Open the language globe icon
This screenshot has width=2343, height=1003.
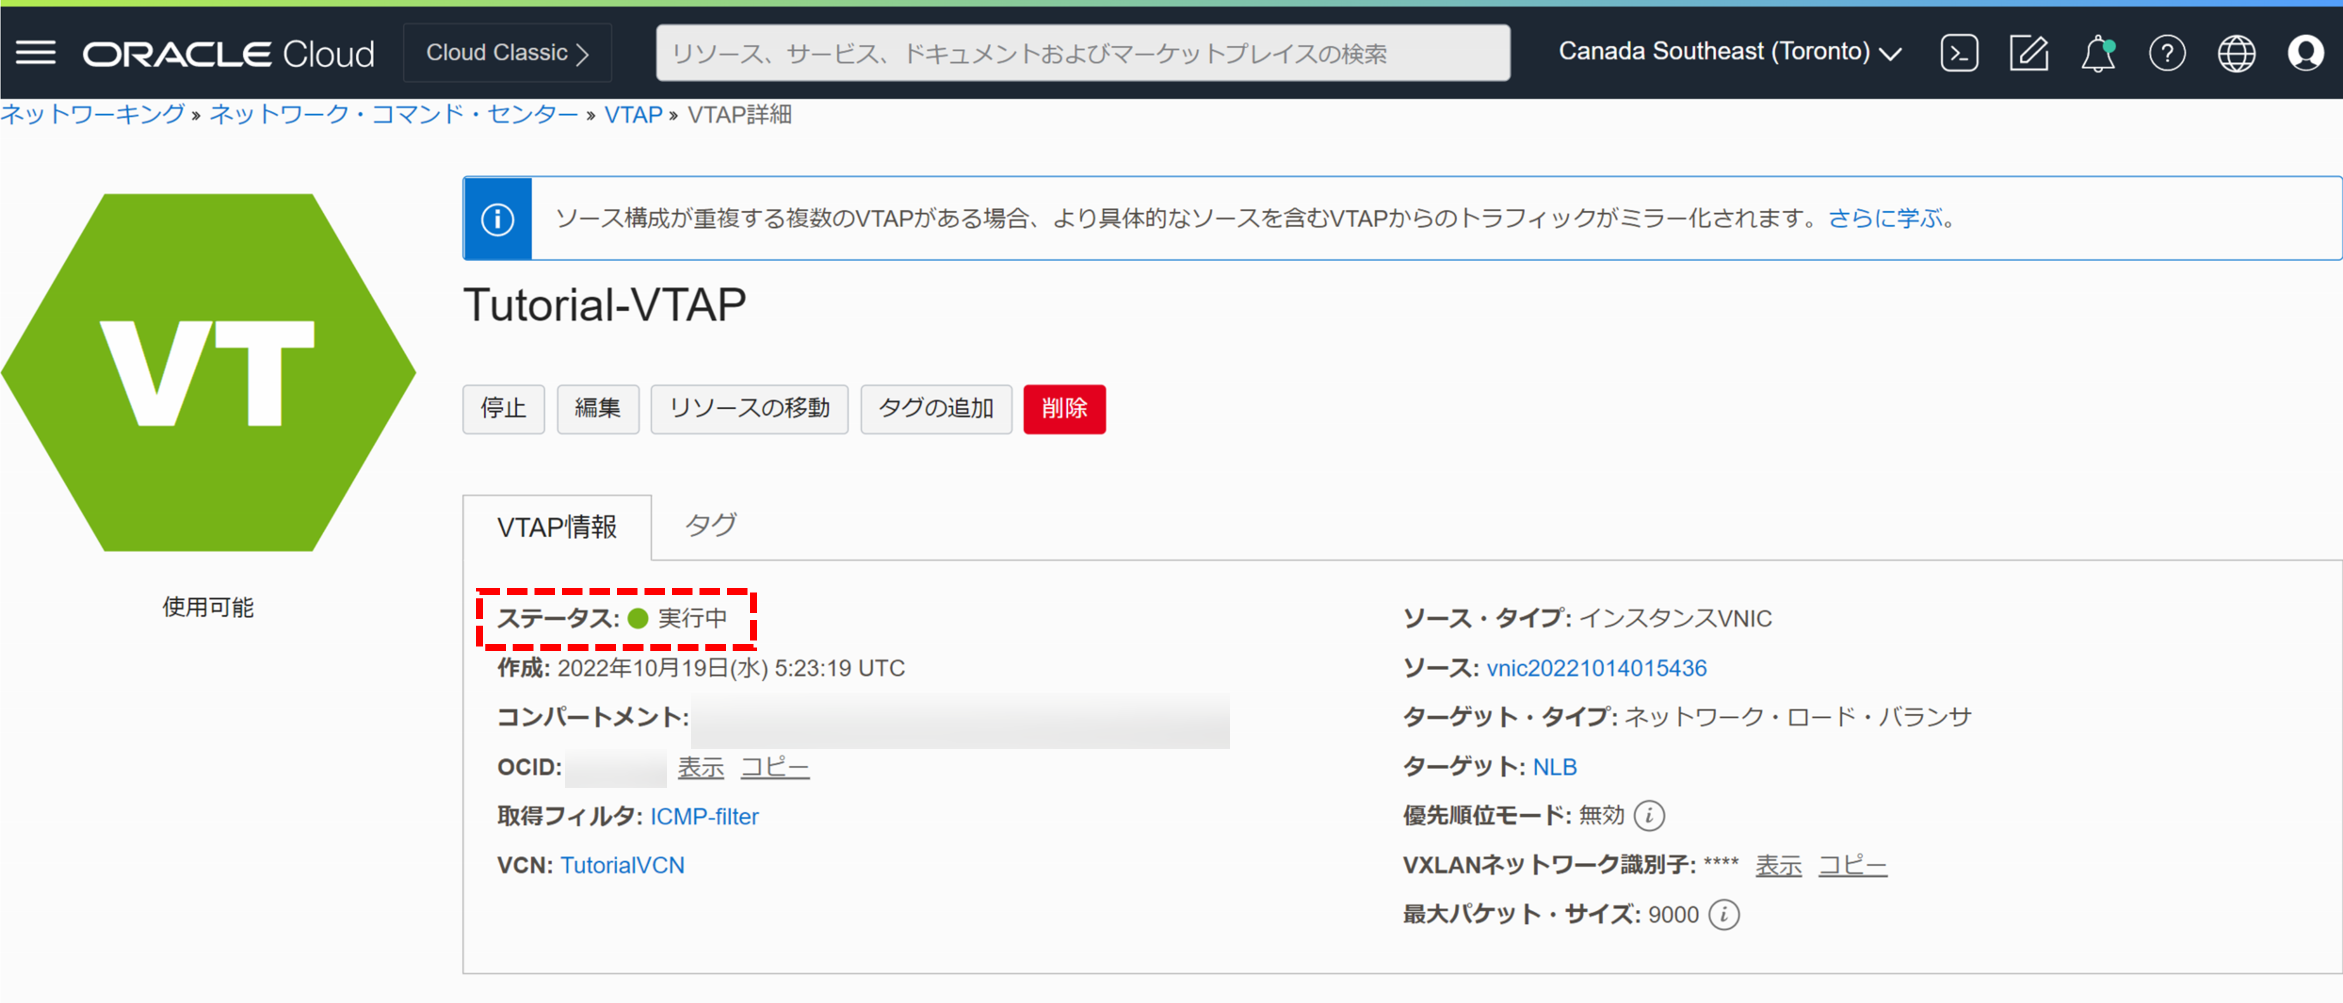coord(2236,53)
